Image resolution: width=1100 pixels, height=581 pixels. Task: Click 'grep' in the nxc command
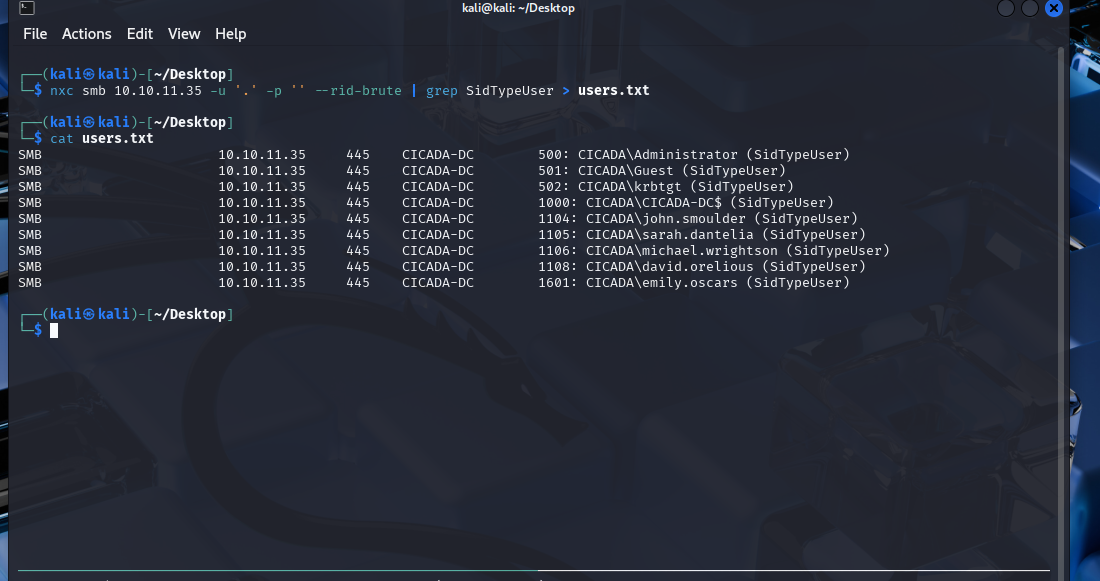pyautogui.click(x=441, y=91)
